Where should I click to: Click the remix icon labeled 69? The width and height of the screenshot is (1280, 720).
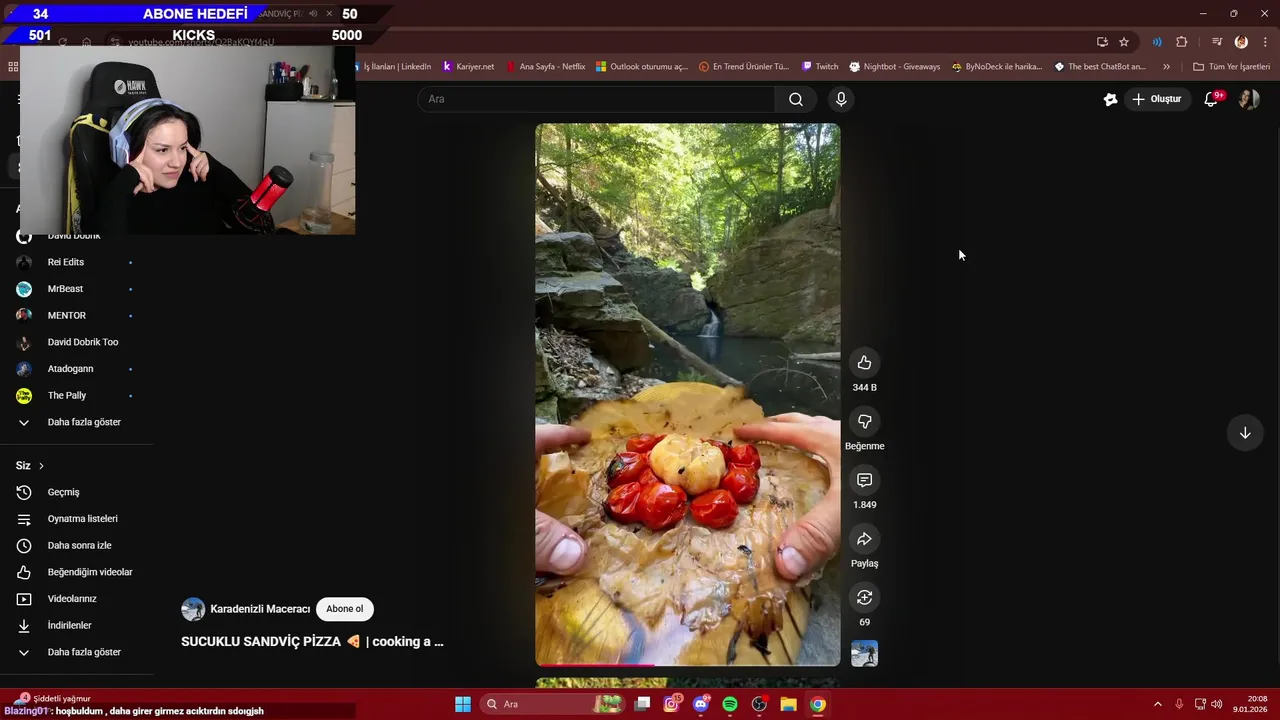tap(864, 597)
